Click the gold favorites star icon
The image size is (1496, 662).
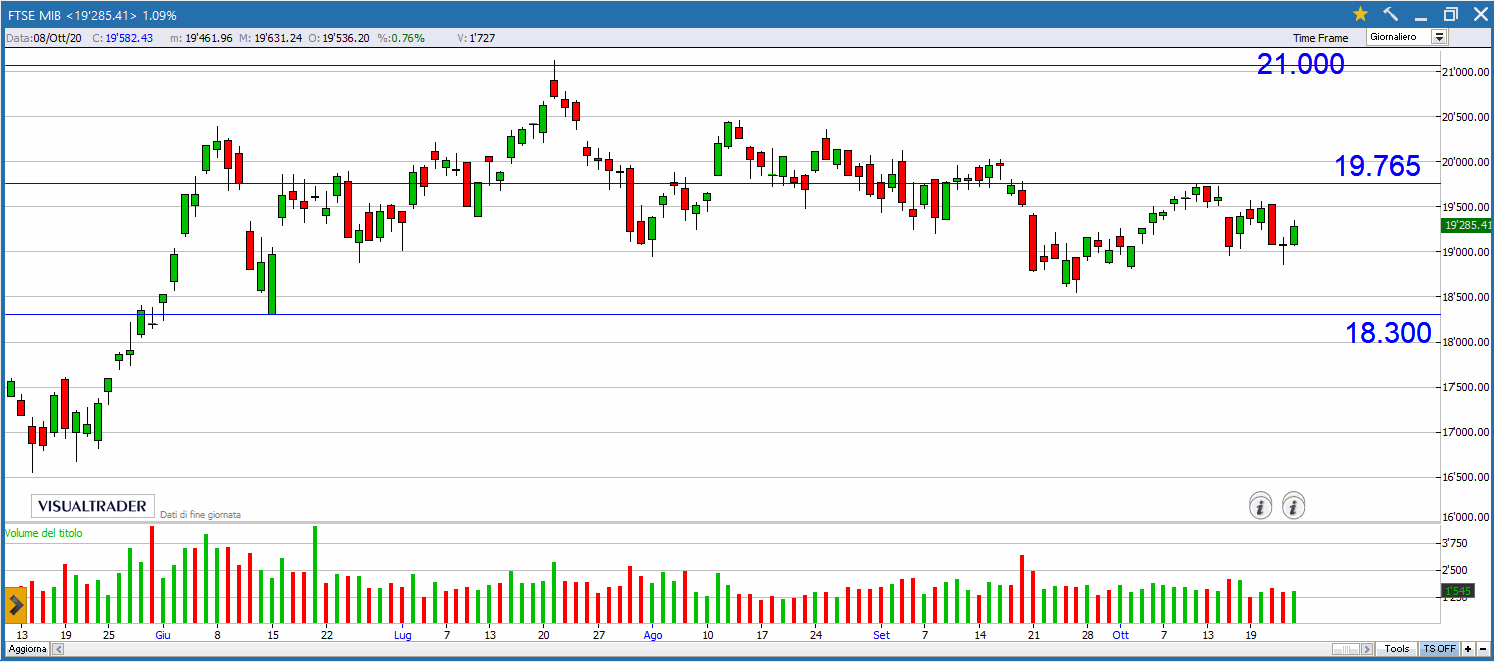tap(1360, 14)
